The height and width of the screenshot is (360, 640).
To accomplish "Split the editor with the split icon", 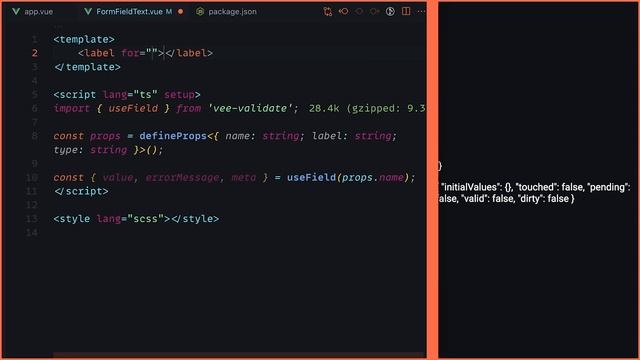I will (x=406, y=11).
